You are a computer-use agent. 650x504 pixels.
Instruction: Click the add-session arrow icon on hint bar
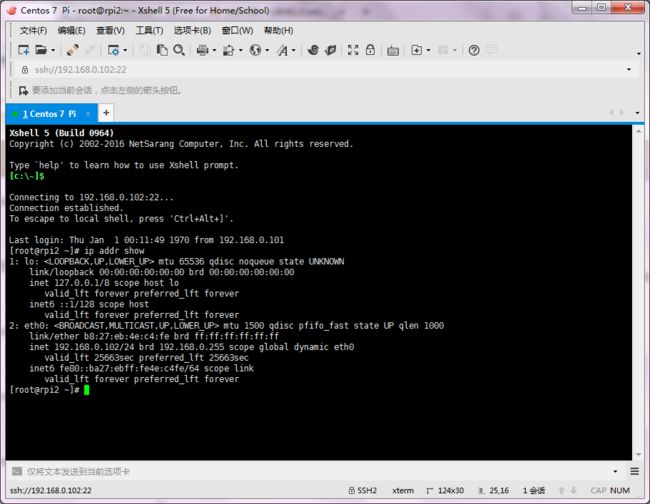coord(23,90)
